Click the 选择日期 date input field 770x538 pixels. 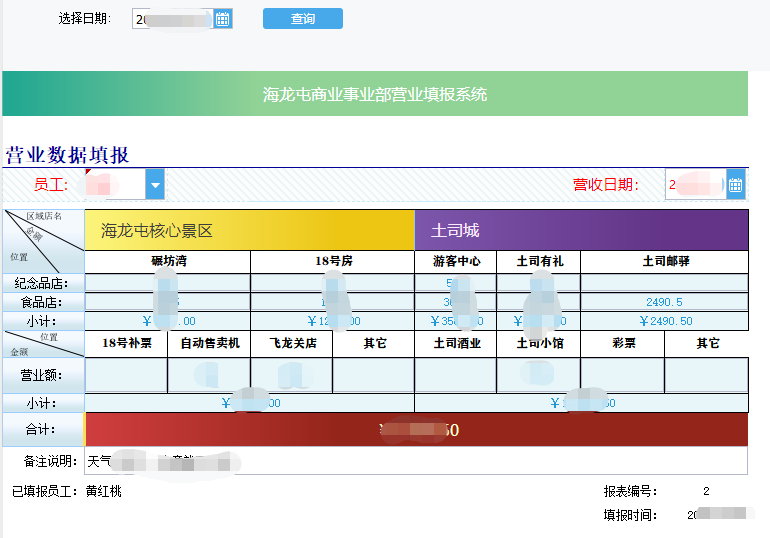tap(173, 19)
